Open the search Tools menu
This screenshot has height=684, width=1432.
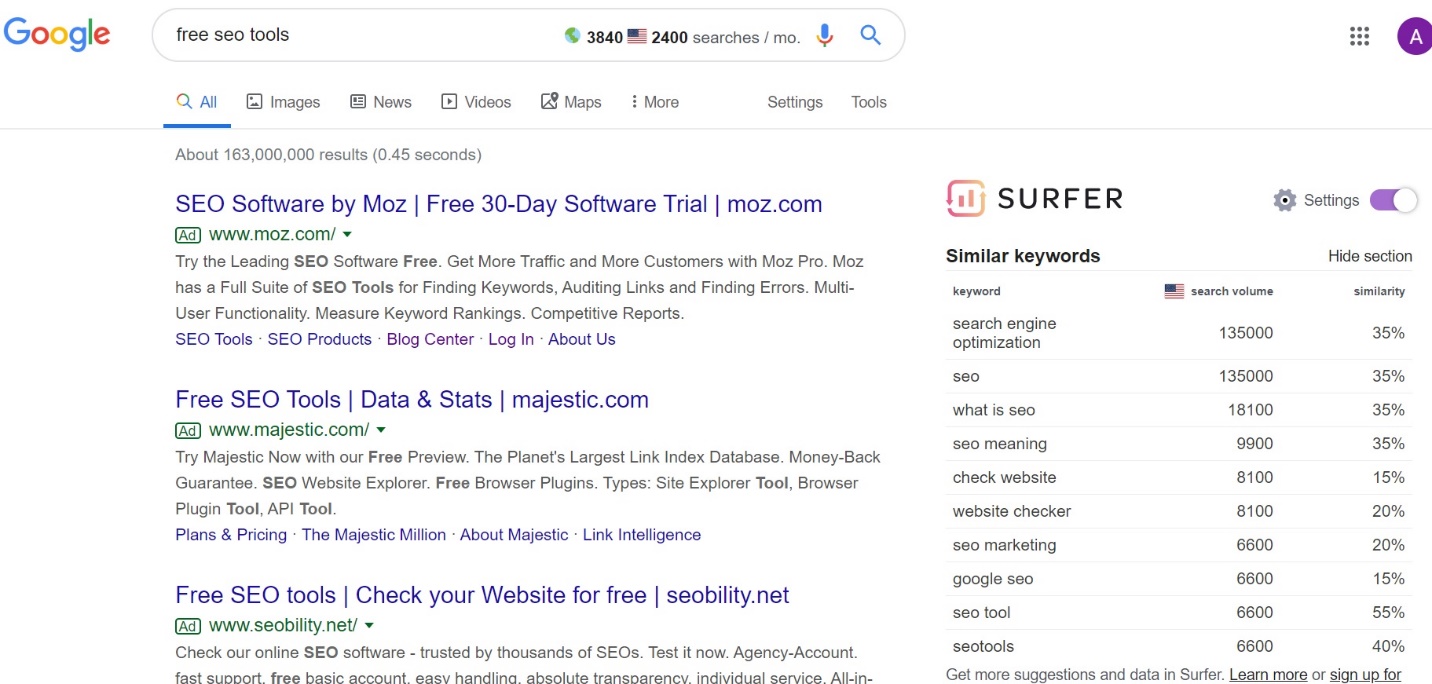point(869,102)
